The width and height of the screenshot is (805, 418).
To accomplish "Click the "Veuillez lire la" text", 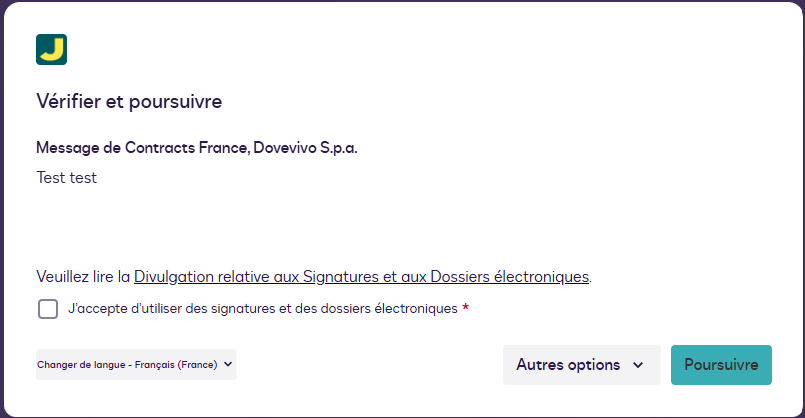I will coord(83,275).
